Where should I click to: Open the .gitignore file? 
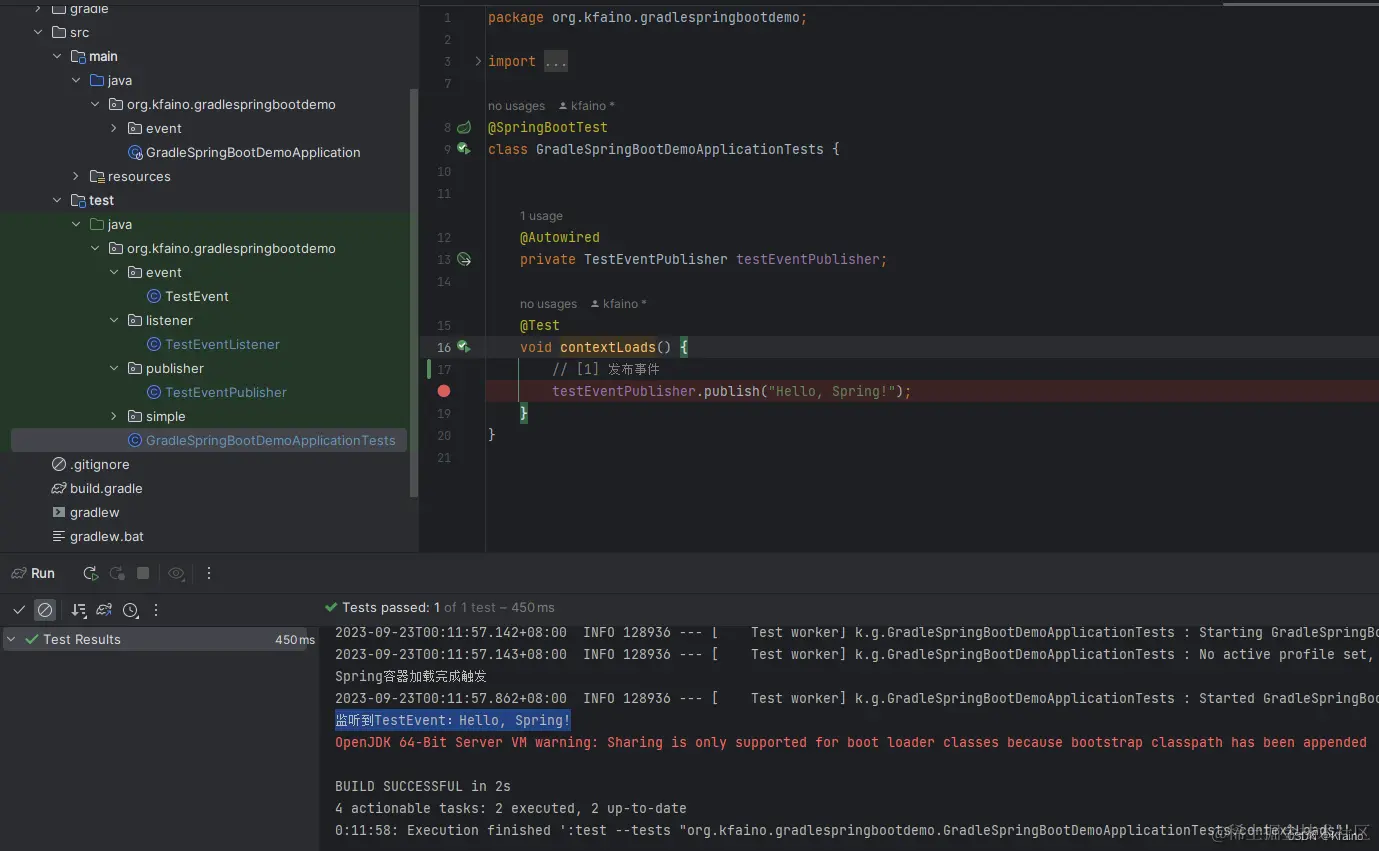[x=99, y=464]
